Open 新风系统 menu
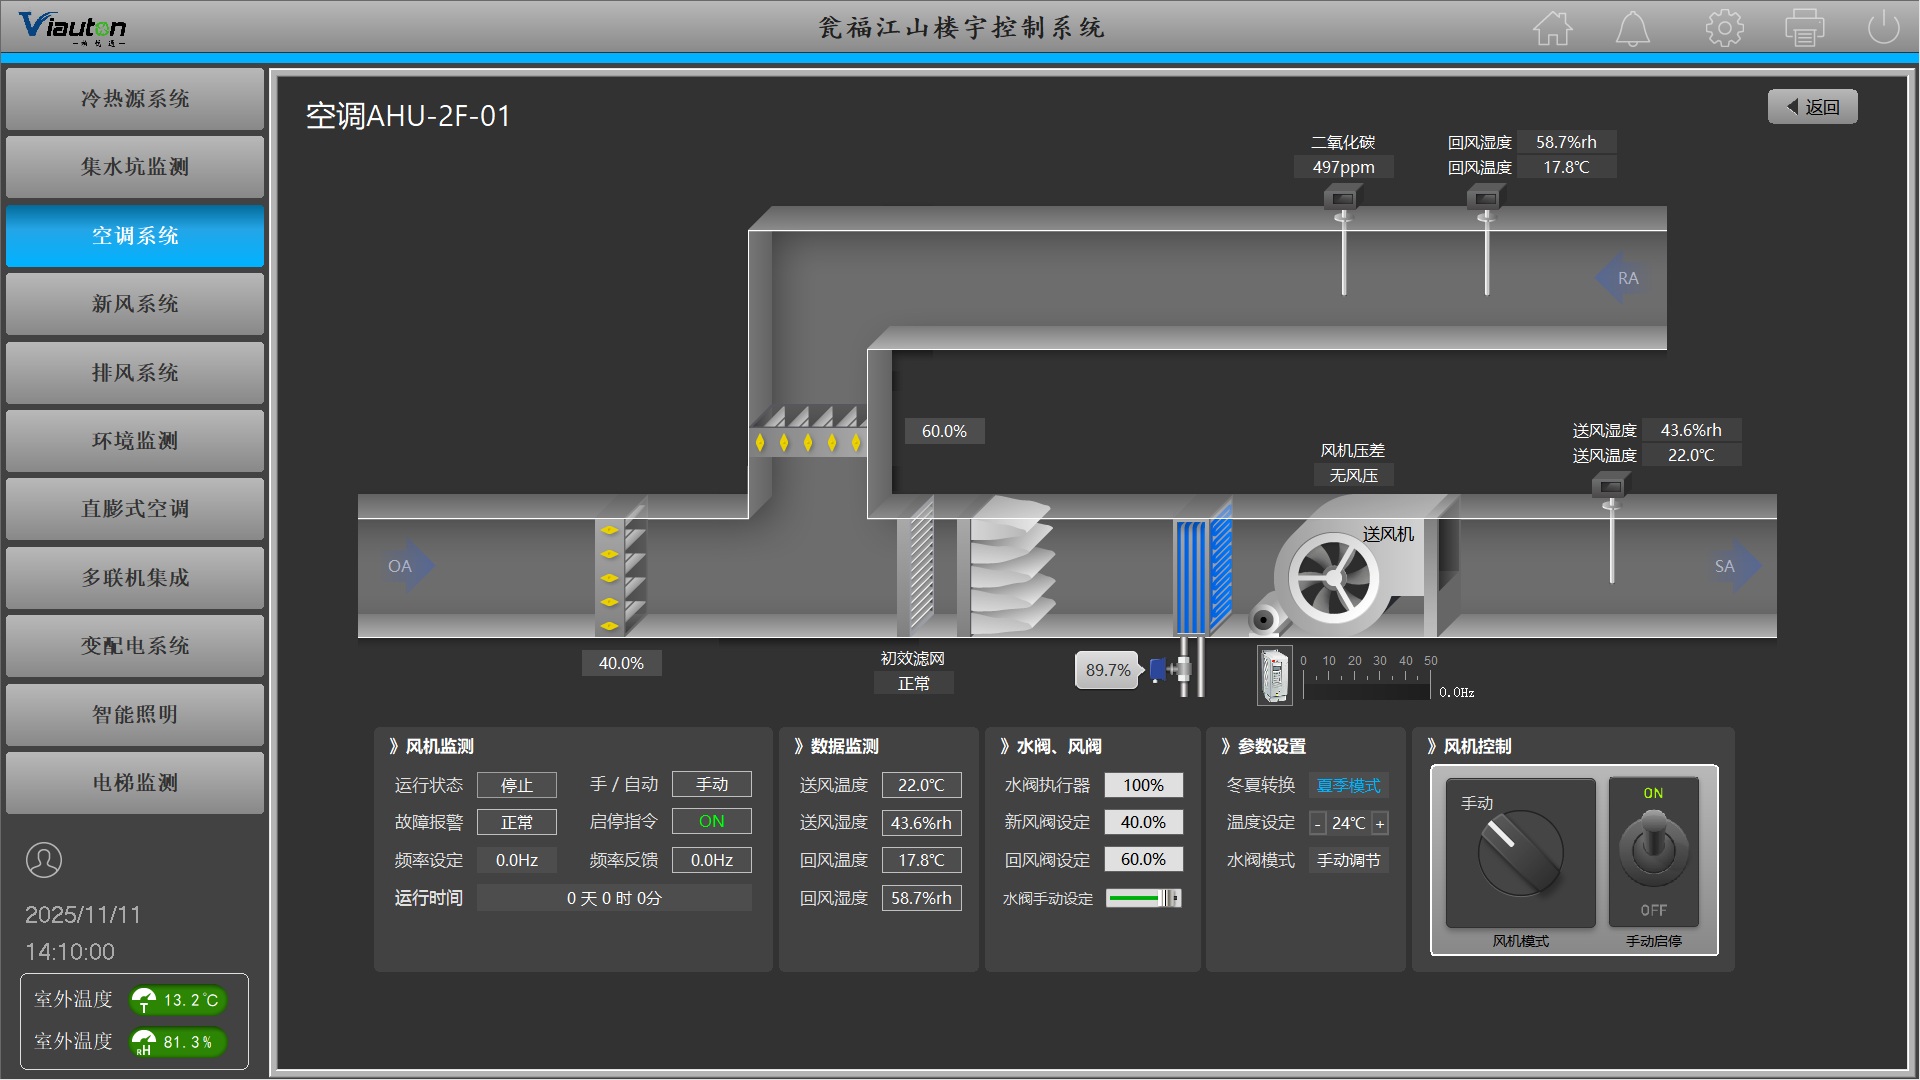Image resolution: width=1920 pixels, height=1080 pixels. (135, 304)
